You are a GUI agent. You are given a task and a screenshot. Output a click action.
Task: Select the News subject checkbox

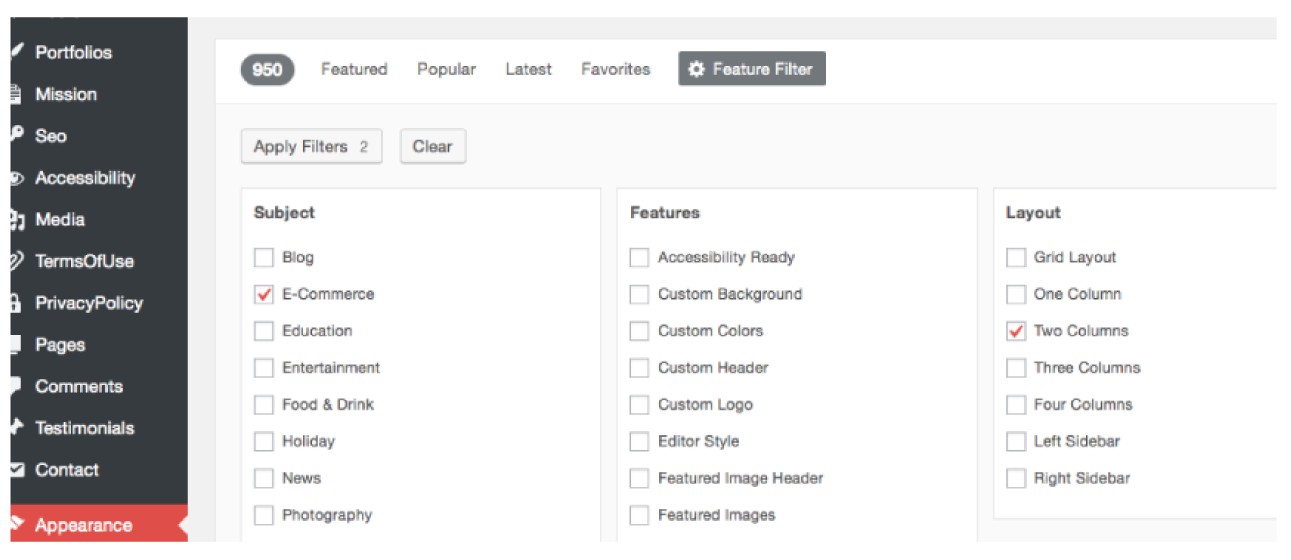tap(263, 478)
